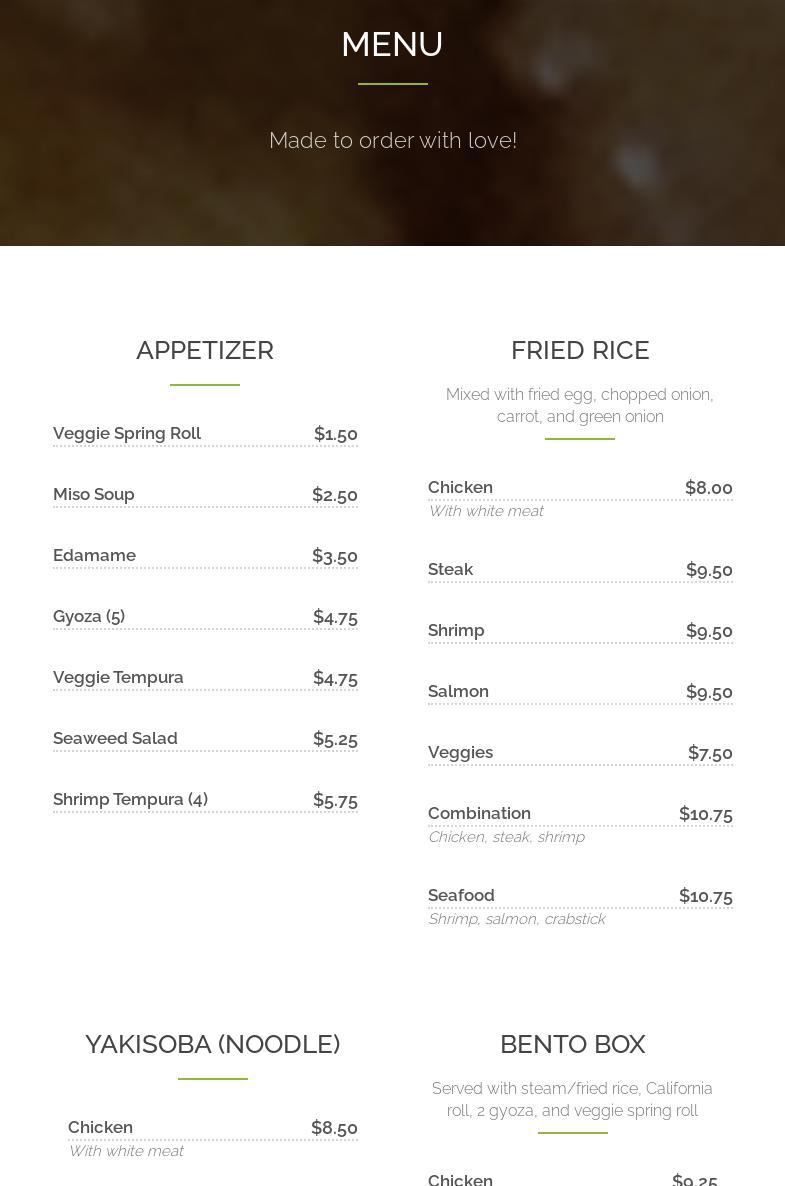The width and height of the screenshot is (785, 1186).
Task: Pick Seaweed Salad from the list
Action: (205, 739)
